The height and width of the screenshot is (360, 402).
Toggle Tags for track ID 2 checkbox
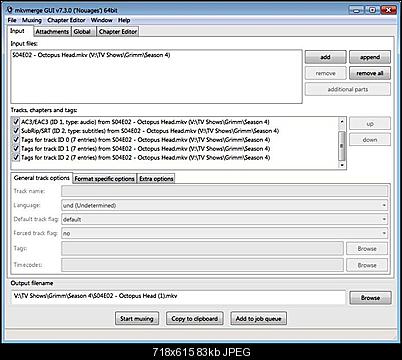coord(15,158)
